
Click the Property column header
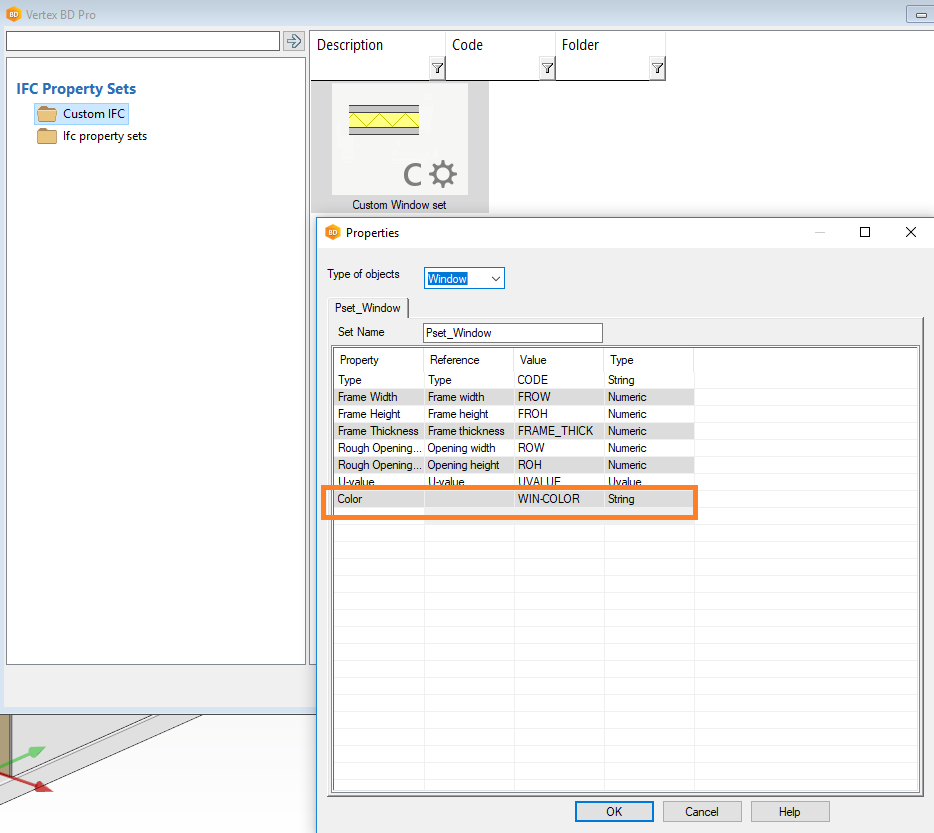coord(378,360)
